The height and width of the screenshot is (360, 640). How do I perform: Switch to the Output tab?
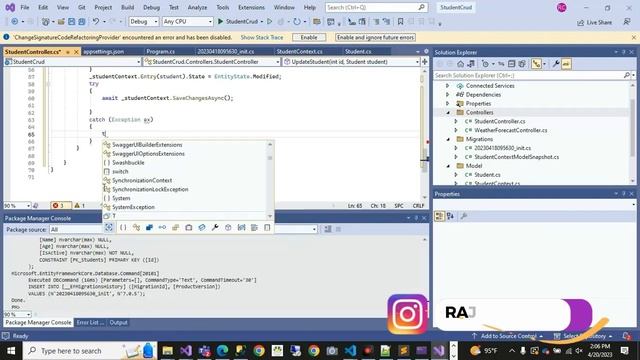coord(118,322)
